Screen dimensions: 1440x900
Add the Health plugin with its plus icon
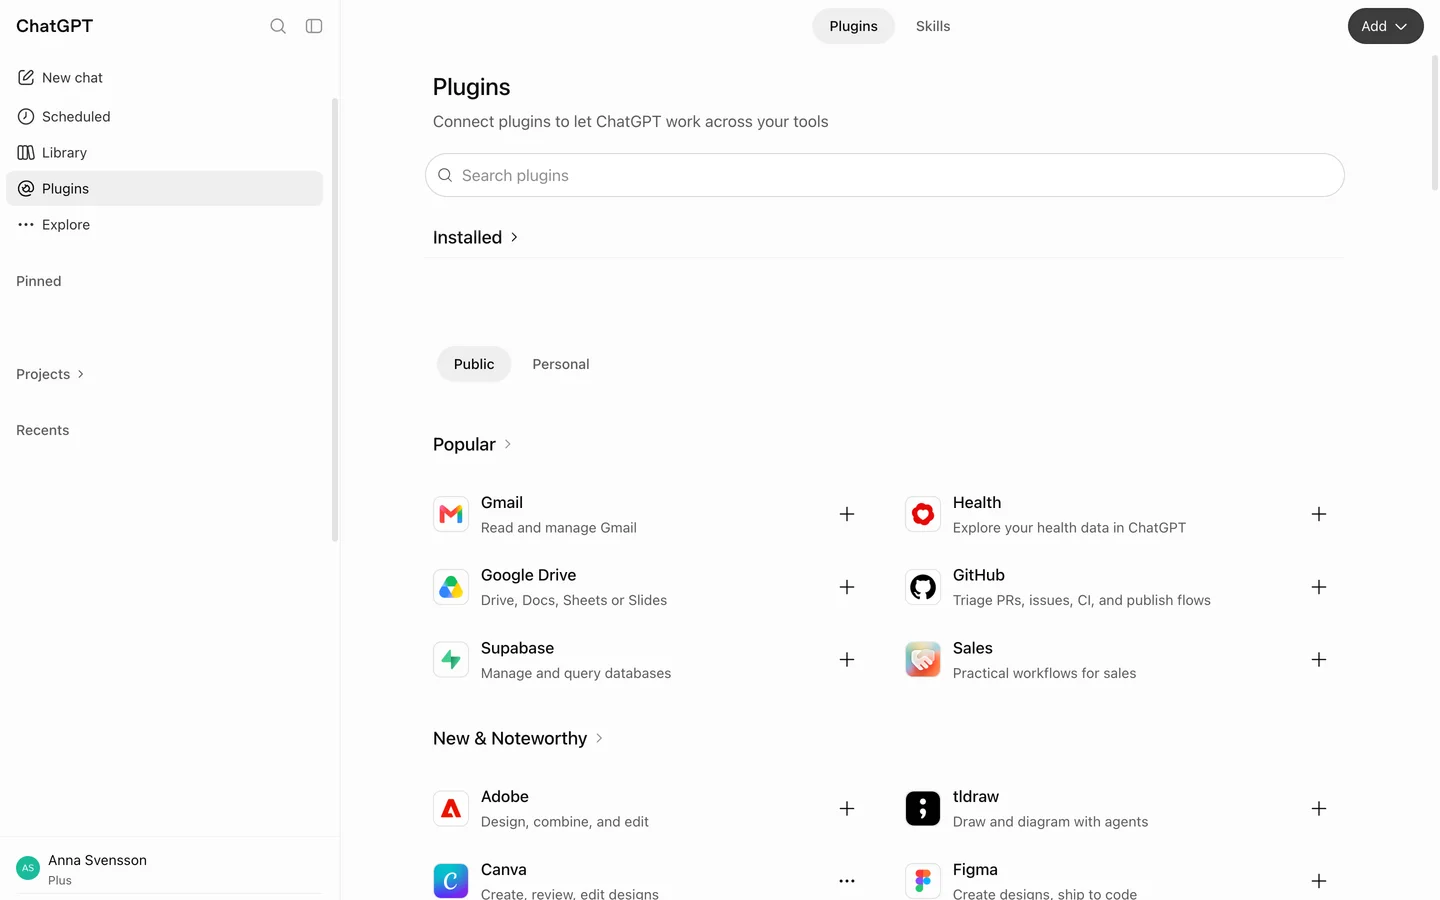point(1319,514)
